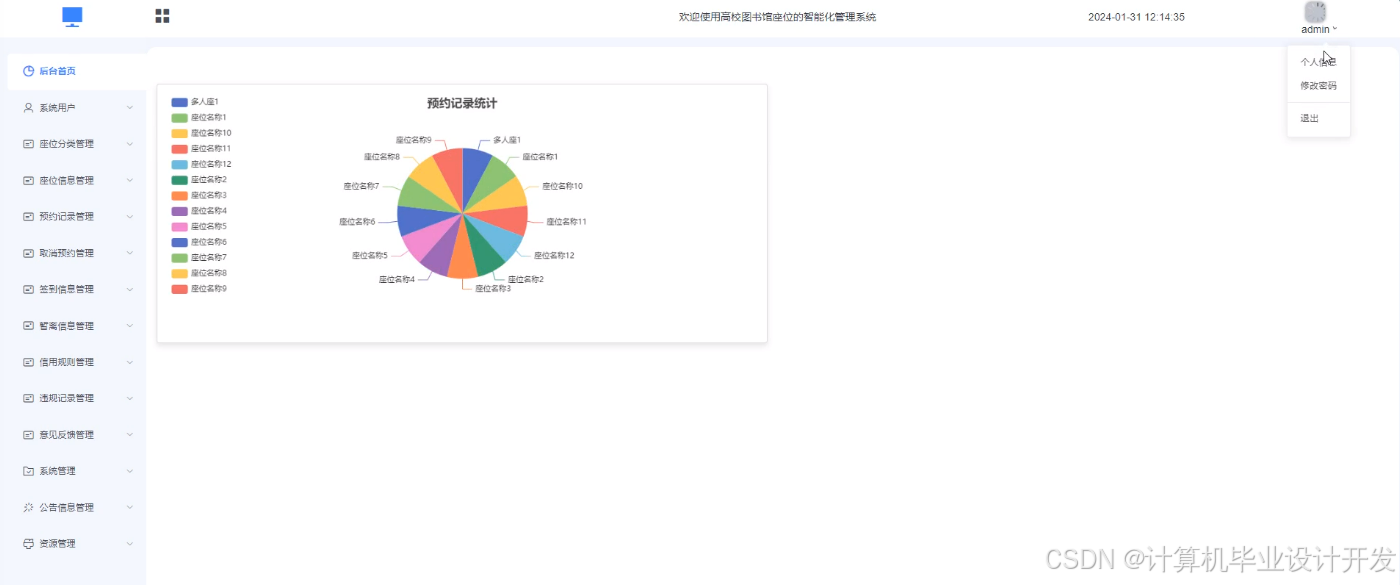Click the icon beside 预约记录管理

[29, 216]
